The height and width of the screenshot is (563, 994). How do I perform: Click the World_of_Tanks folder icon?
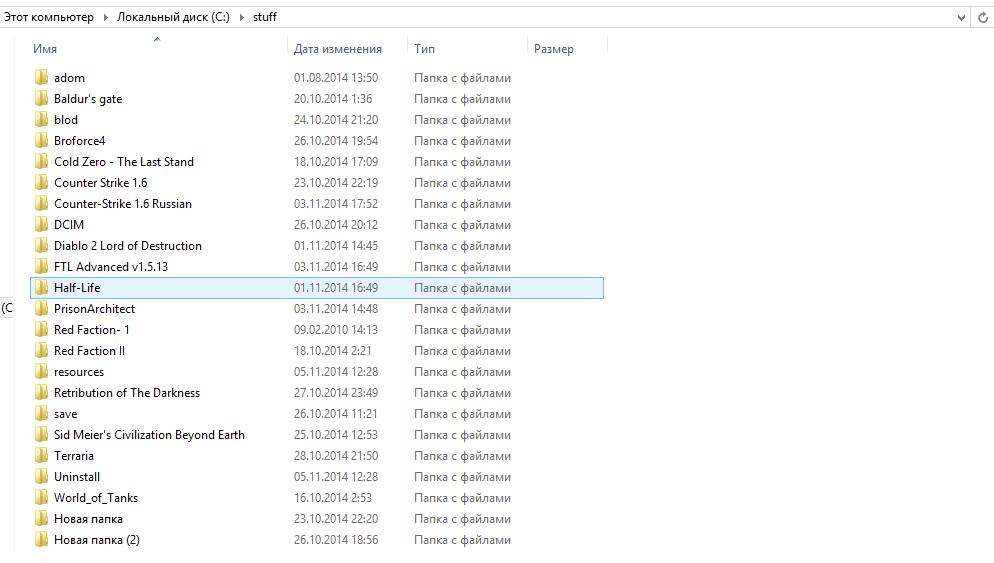pyautogui.click(x=41, y=498)
